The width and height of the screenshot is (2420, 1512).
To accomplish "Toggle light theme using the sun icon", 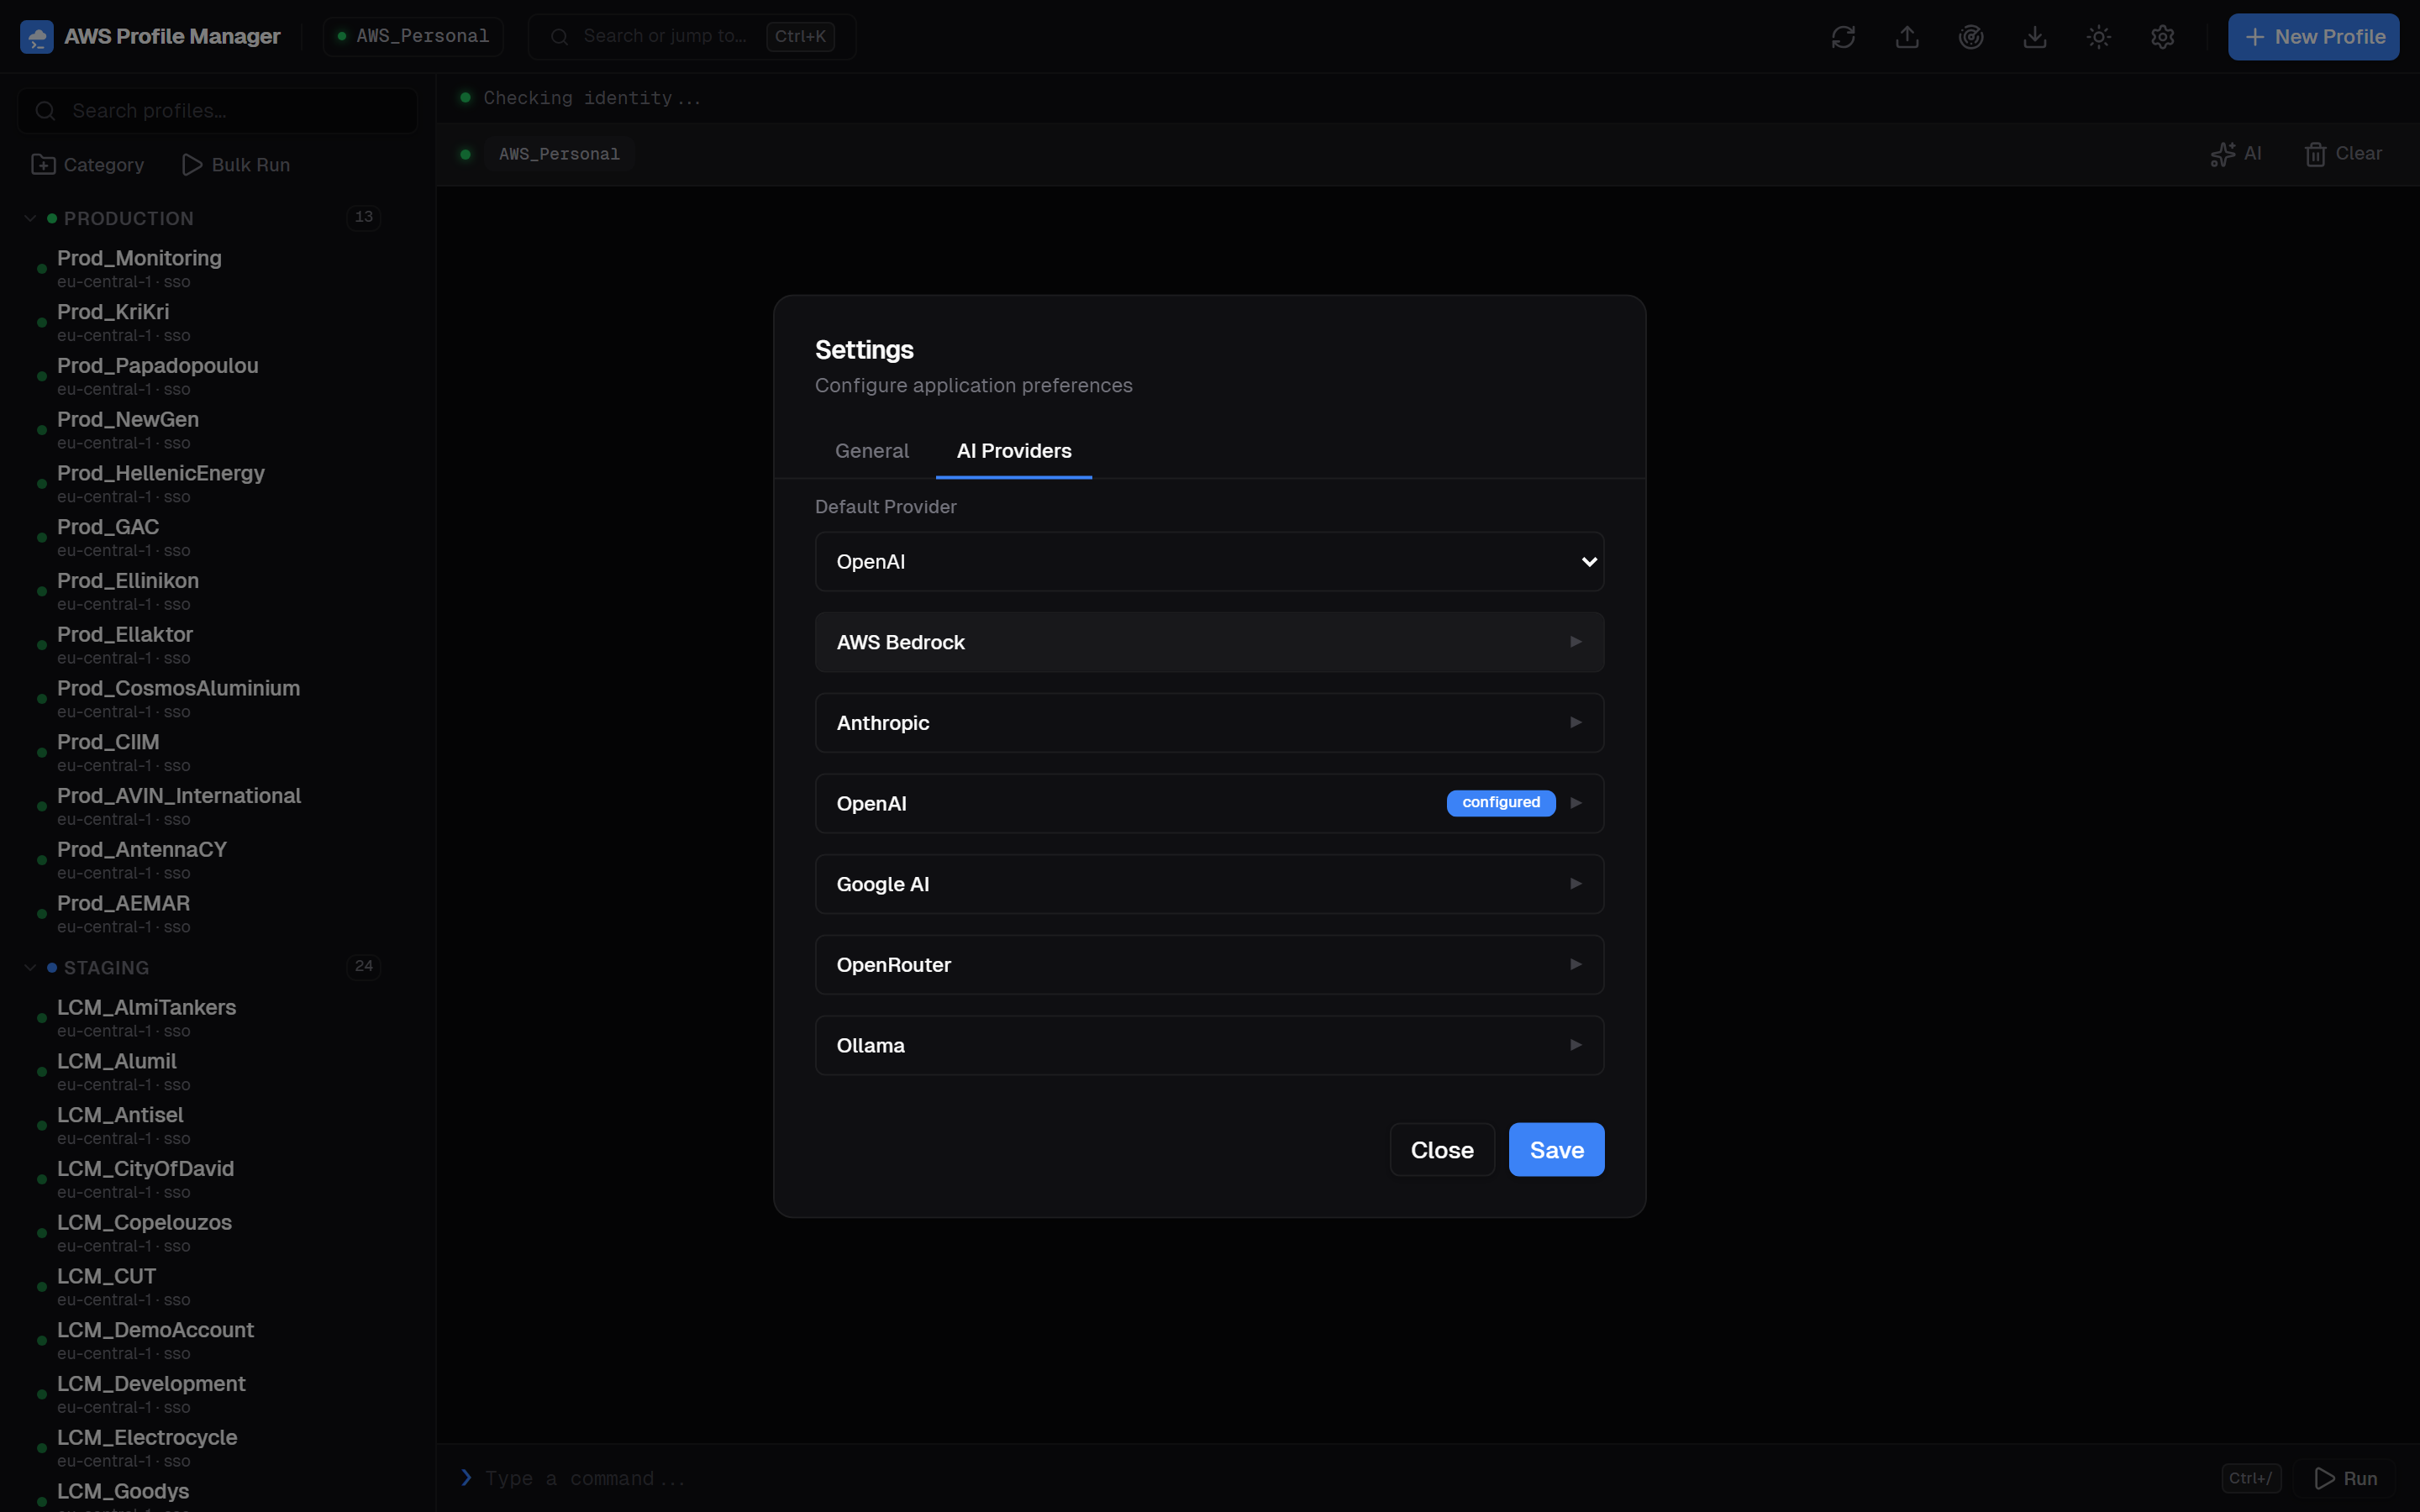I will 2098,36.
